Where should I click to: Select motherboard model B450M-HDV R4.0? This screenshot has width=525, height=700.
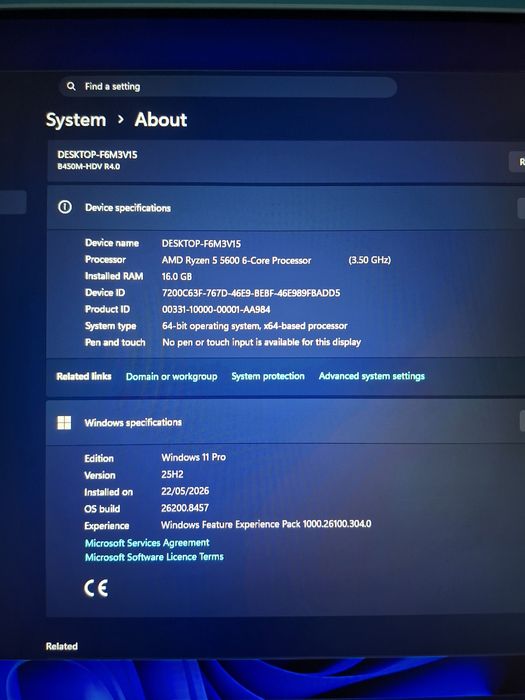point(88,167)
